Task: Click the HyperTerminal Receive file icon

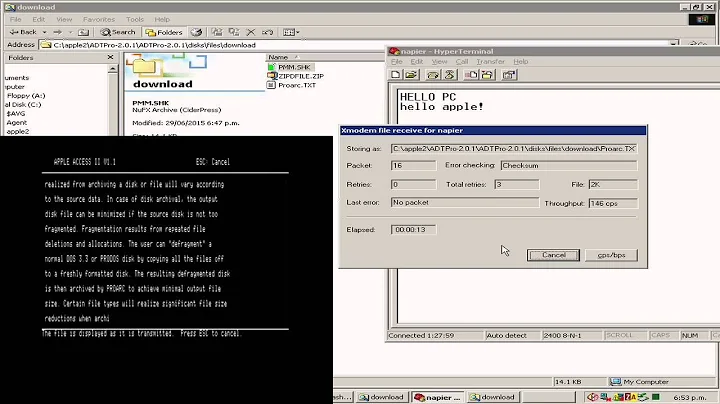Action: 487,75
